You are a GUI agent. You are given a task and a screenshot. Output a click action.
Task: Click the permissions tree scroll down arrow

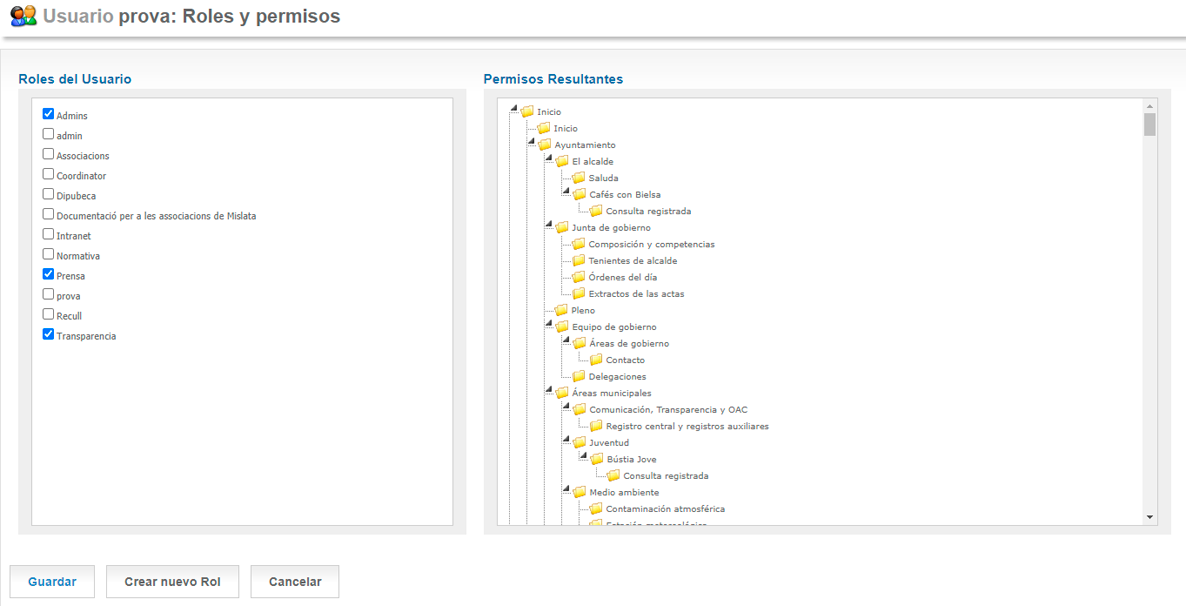(1150, 517)
